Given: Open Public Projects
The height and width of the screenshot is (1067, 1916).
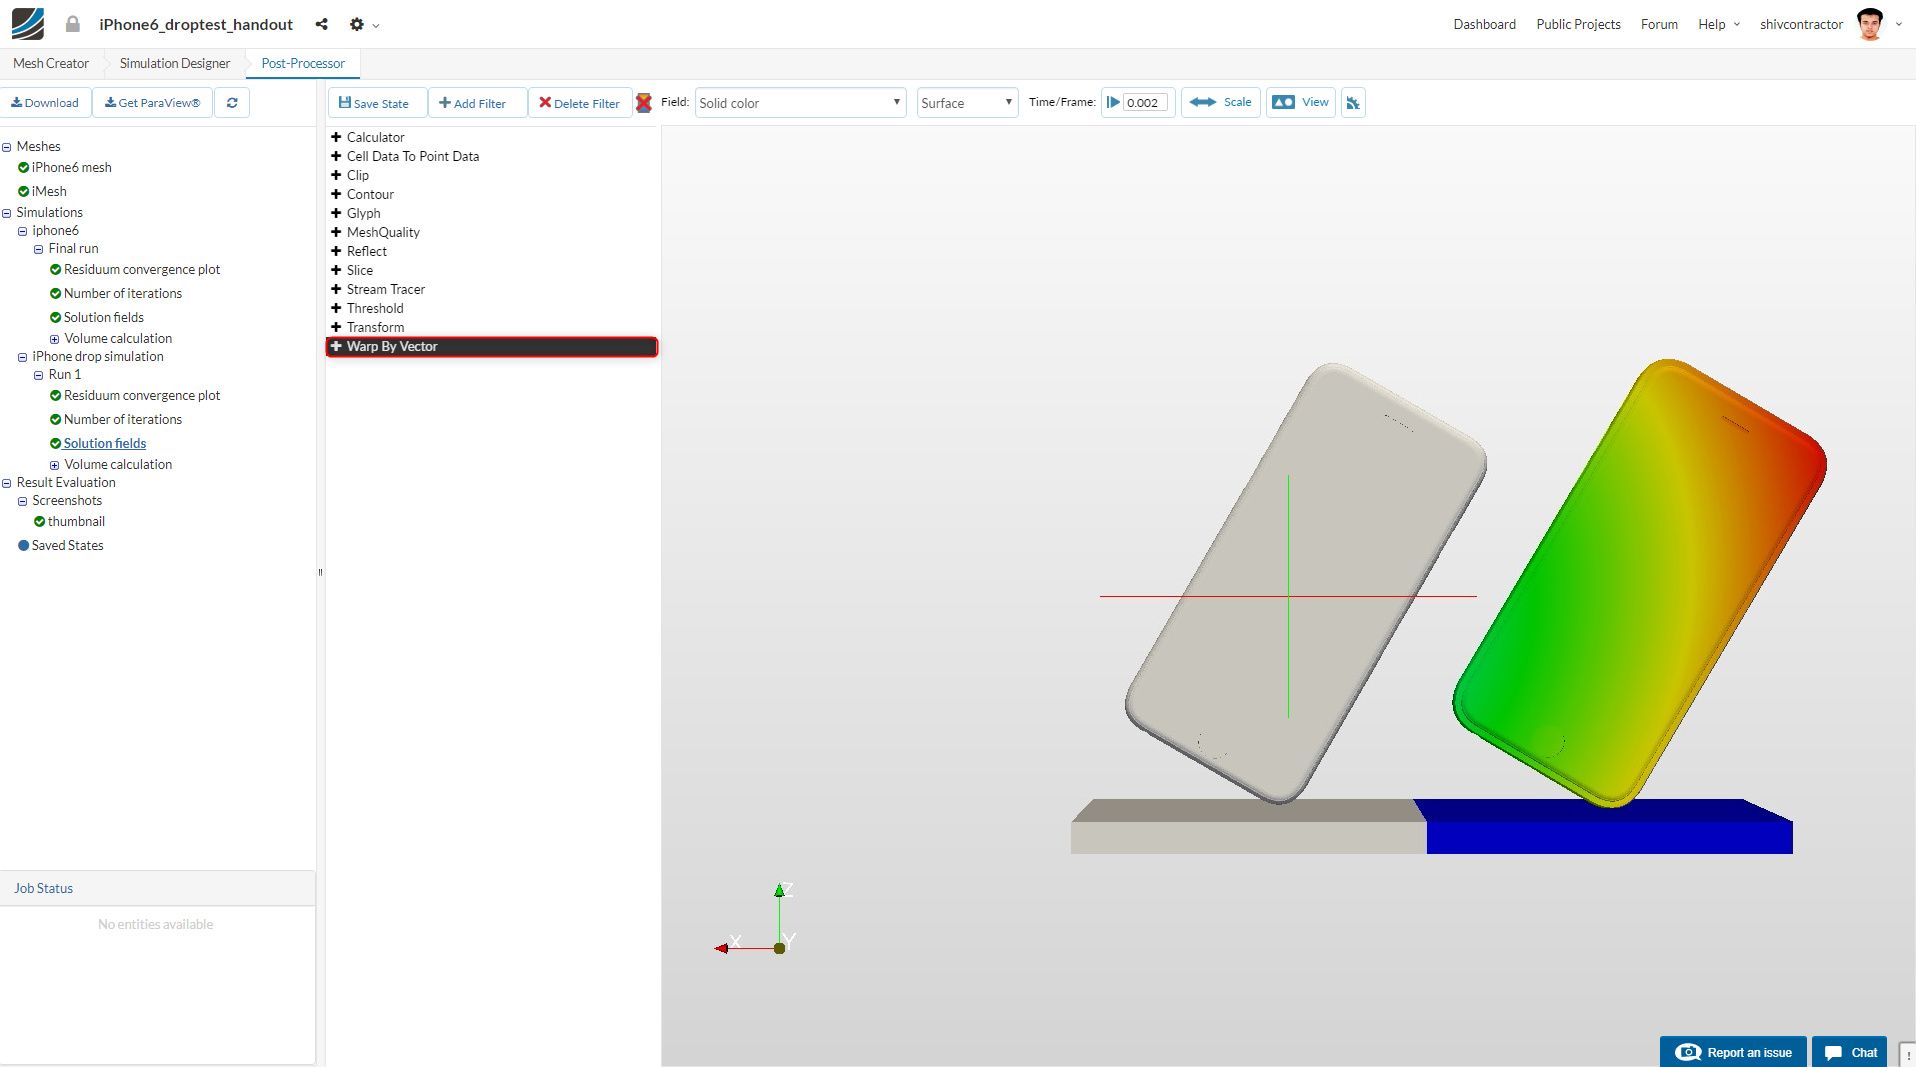Looking at the screenshot, I should tap(1578, 24).
